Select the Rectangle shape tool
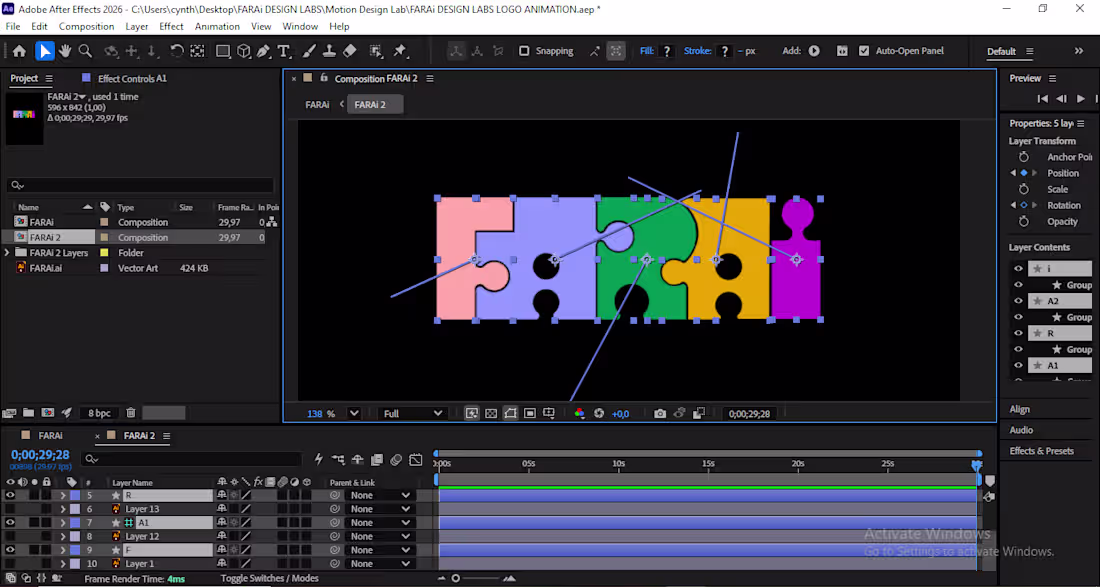This screenshot has height=587, width=1100. tap(222, 51)
